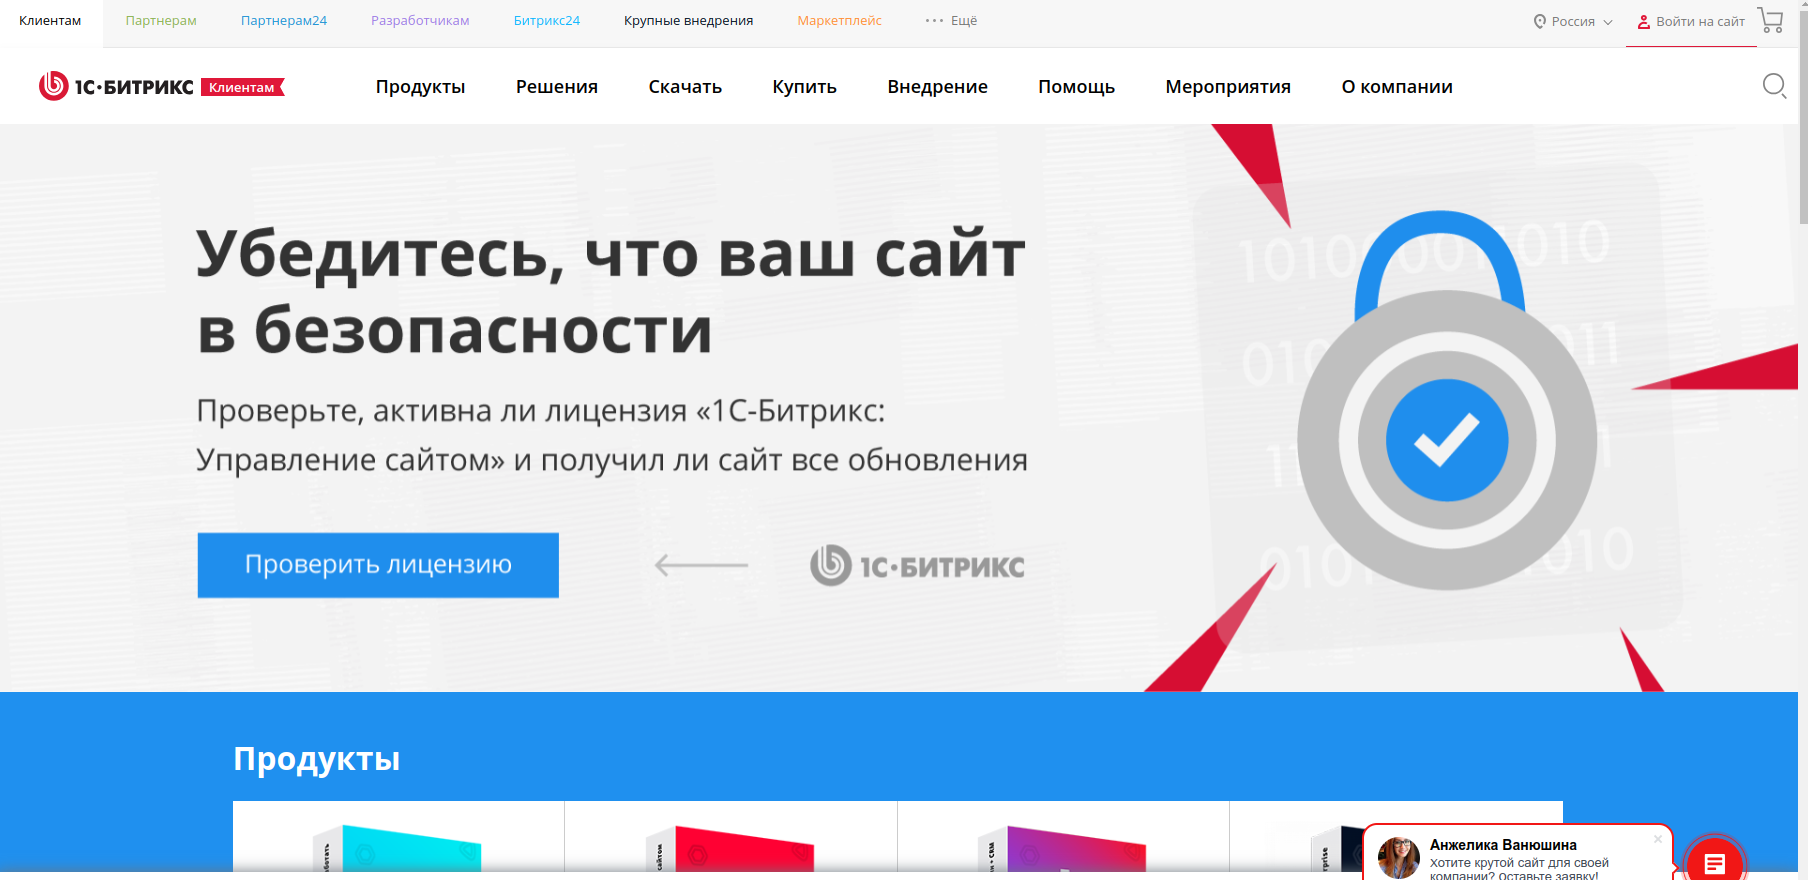The image size is (1808, 880).
Task: Click the grey 1С-Битрикс banner logo
Action: (x=917, y=566)
